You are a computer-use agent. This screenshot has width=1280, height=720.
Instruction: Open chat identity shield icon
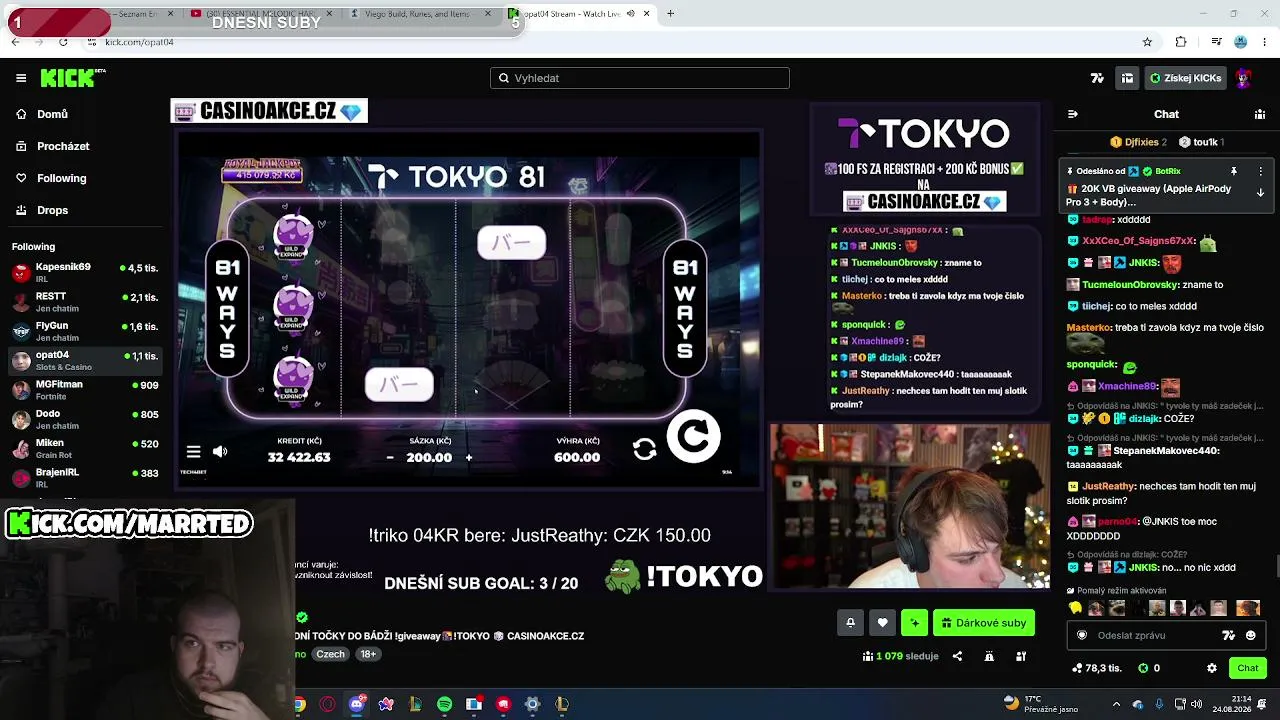coord(1082,635)
